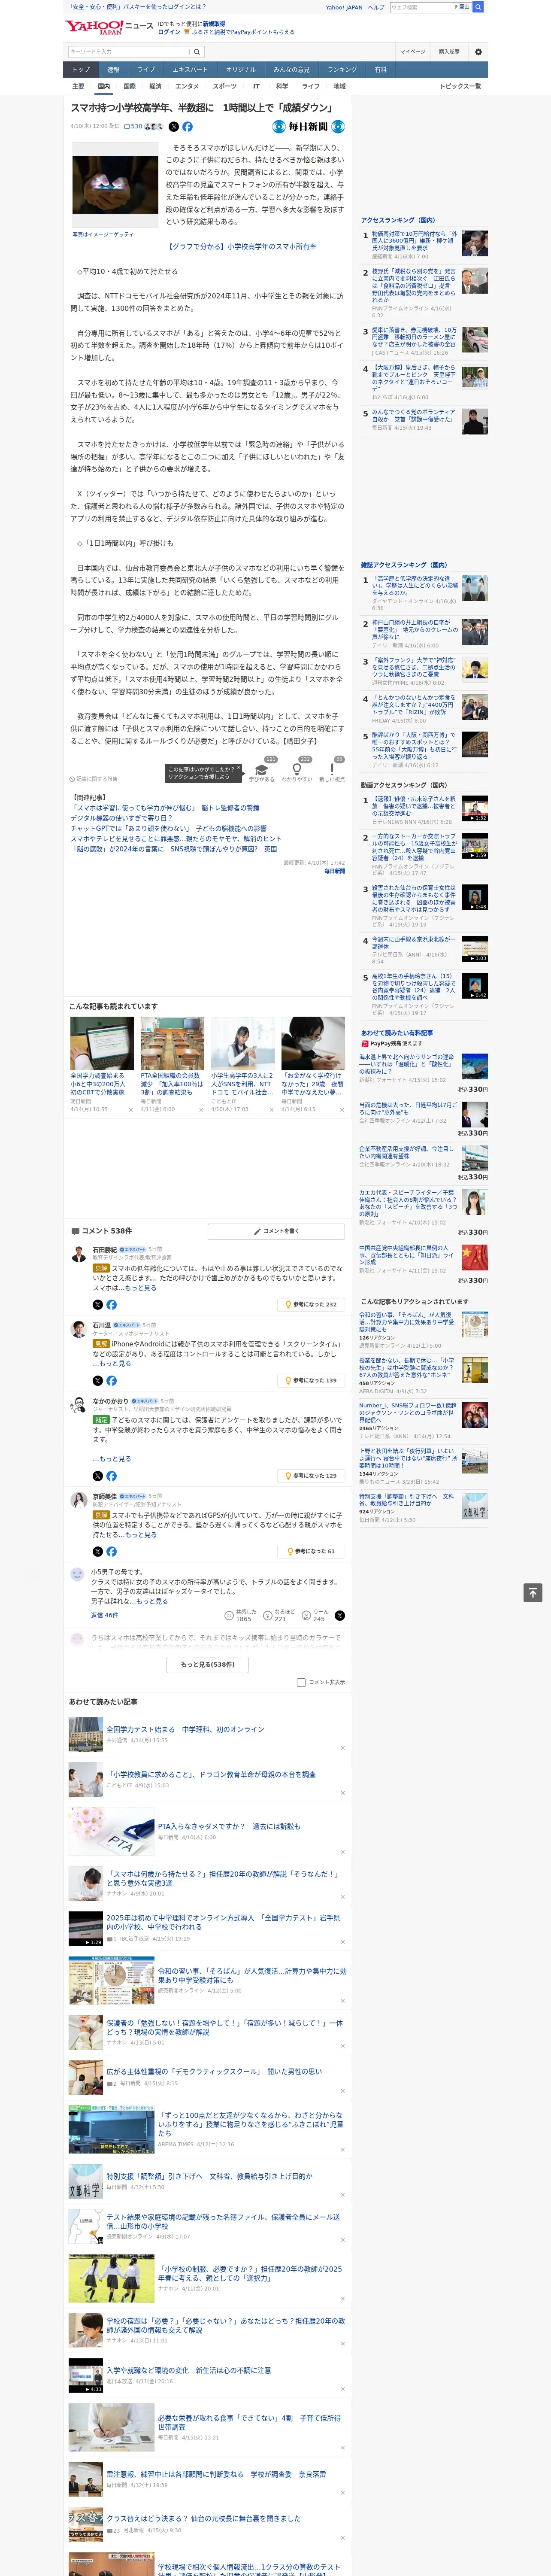React with the わかりやすい lightbulb icon
Screen dimensions: 551x2576
point(297,770)
